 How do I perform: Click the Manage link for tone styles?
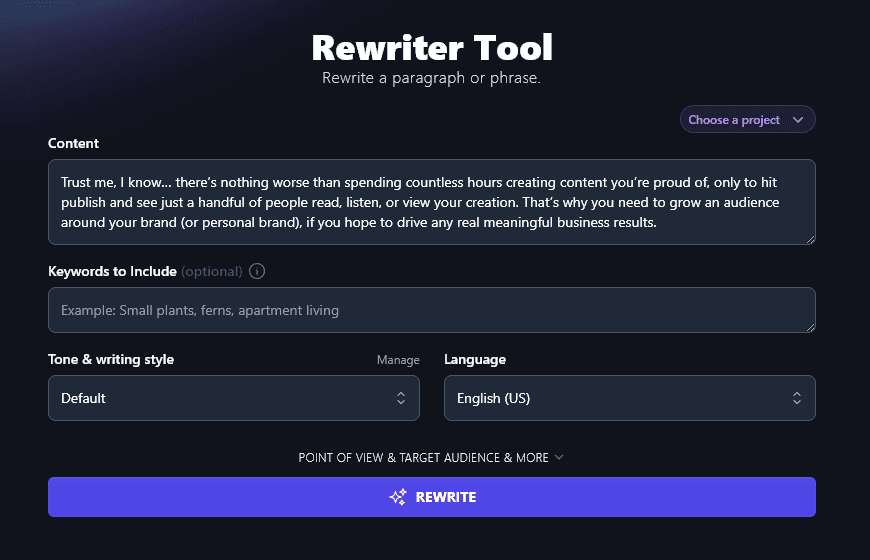(398, 360)
